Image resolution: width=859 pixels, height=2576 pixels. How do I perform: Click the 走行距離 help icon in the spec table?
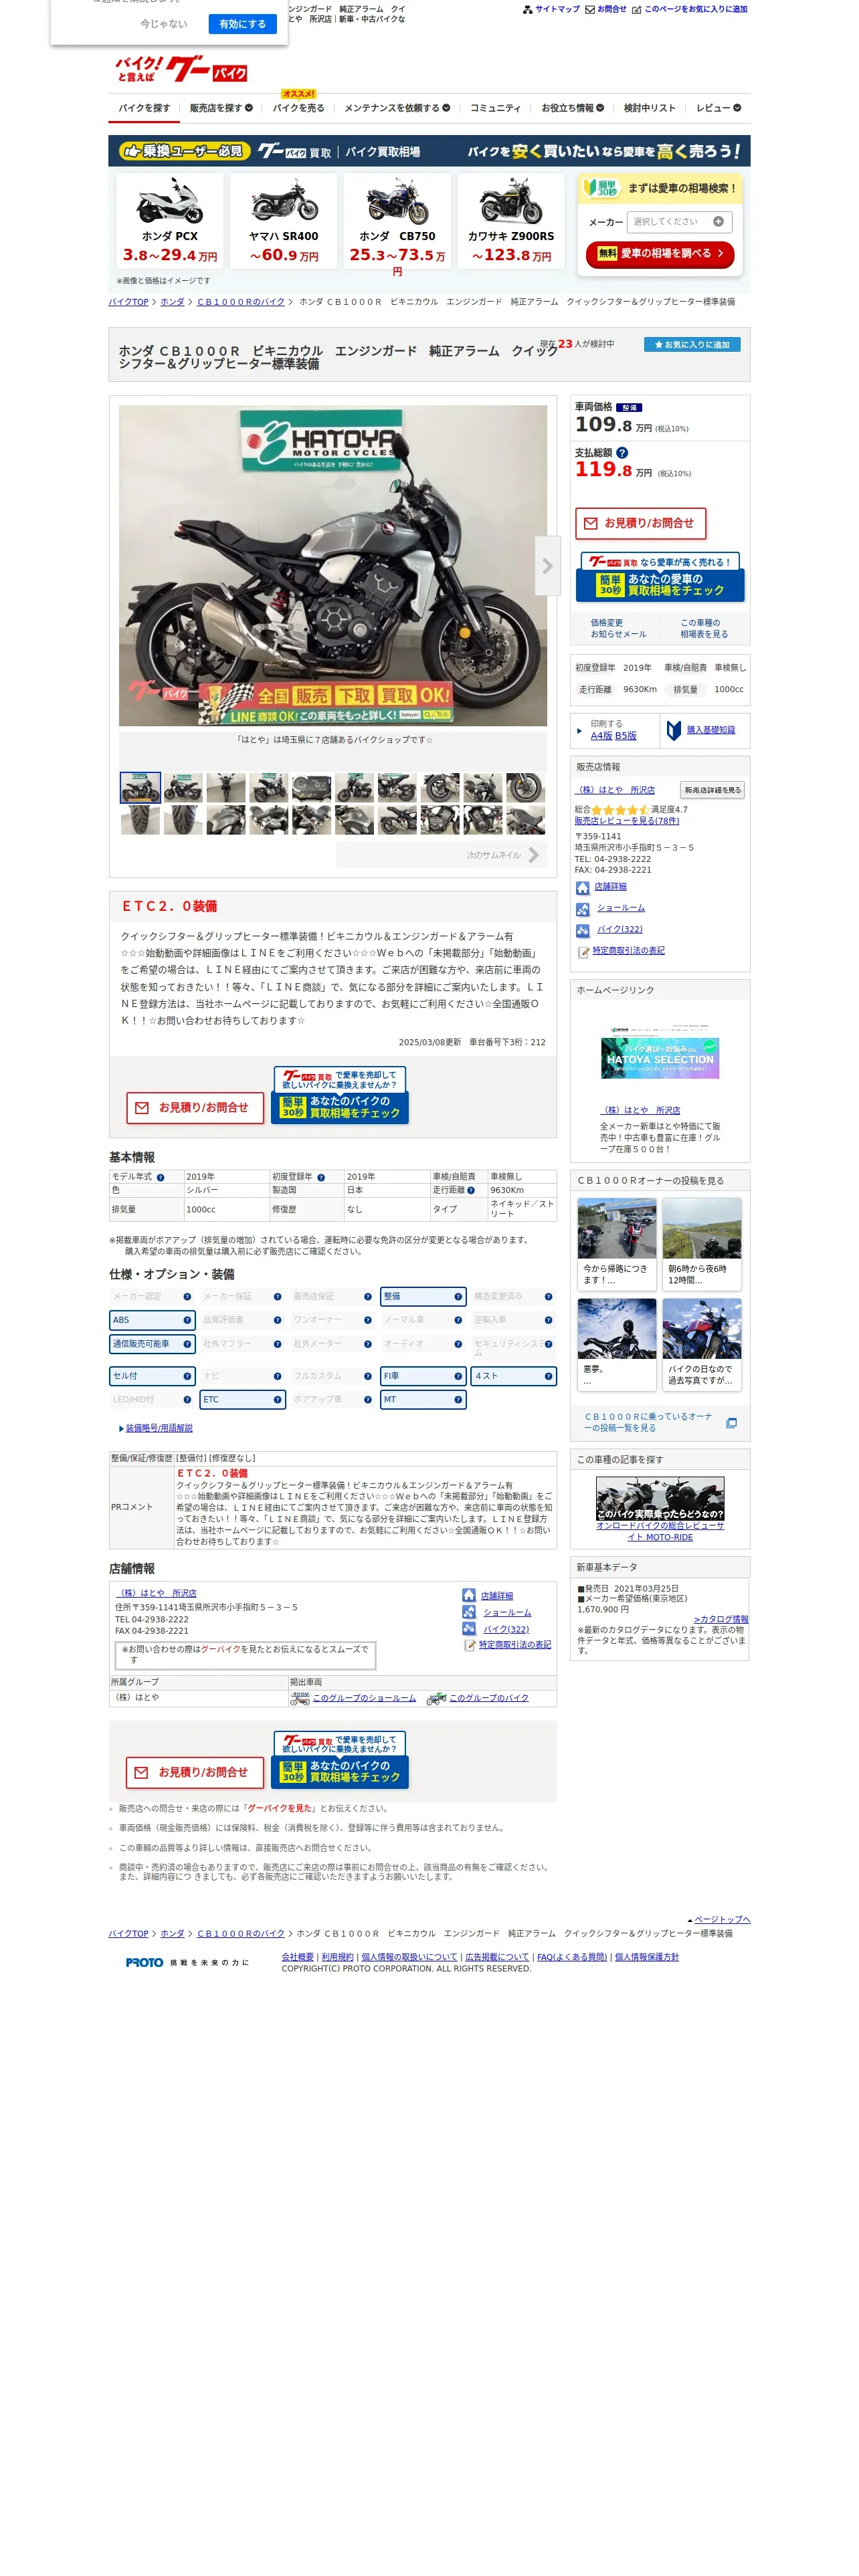pos(471,1190)
